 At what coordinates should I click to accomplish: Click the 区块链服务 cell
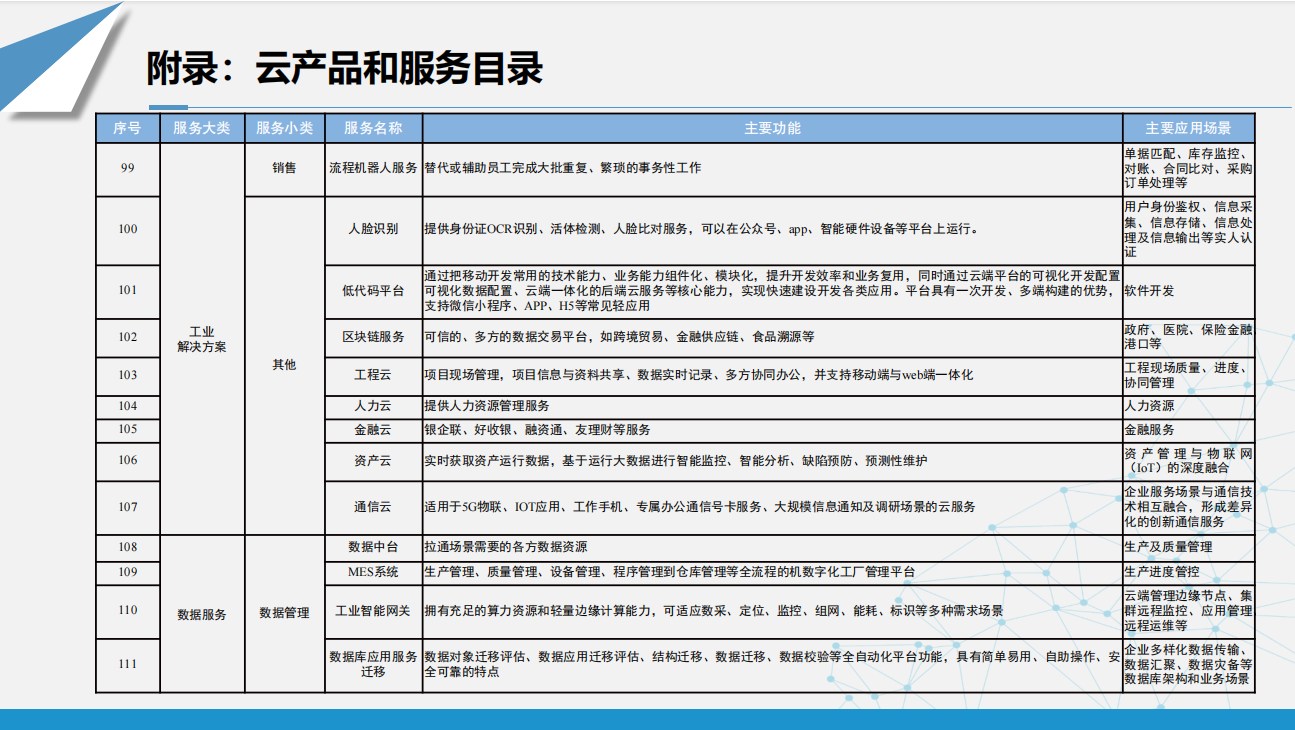373,337
